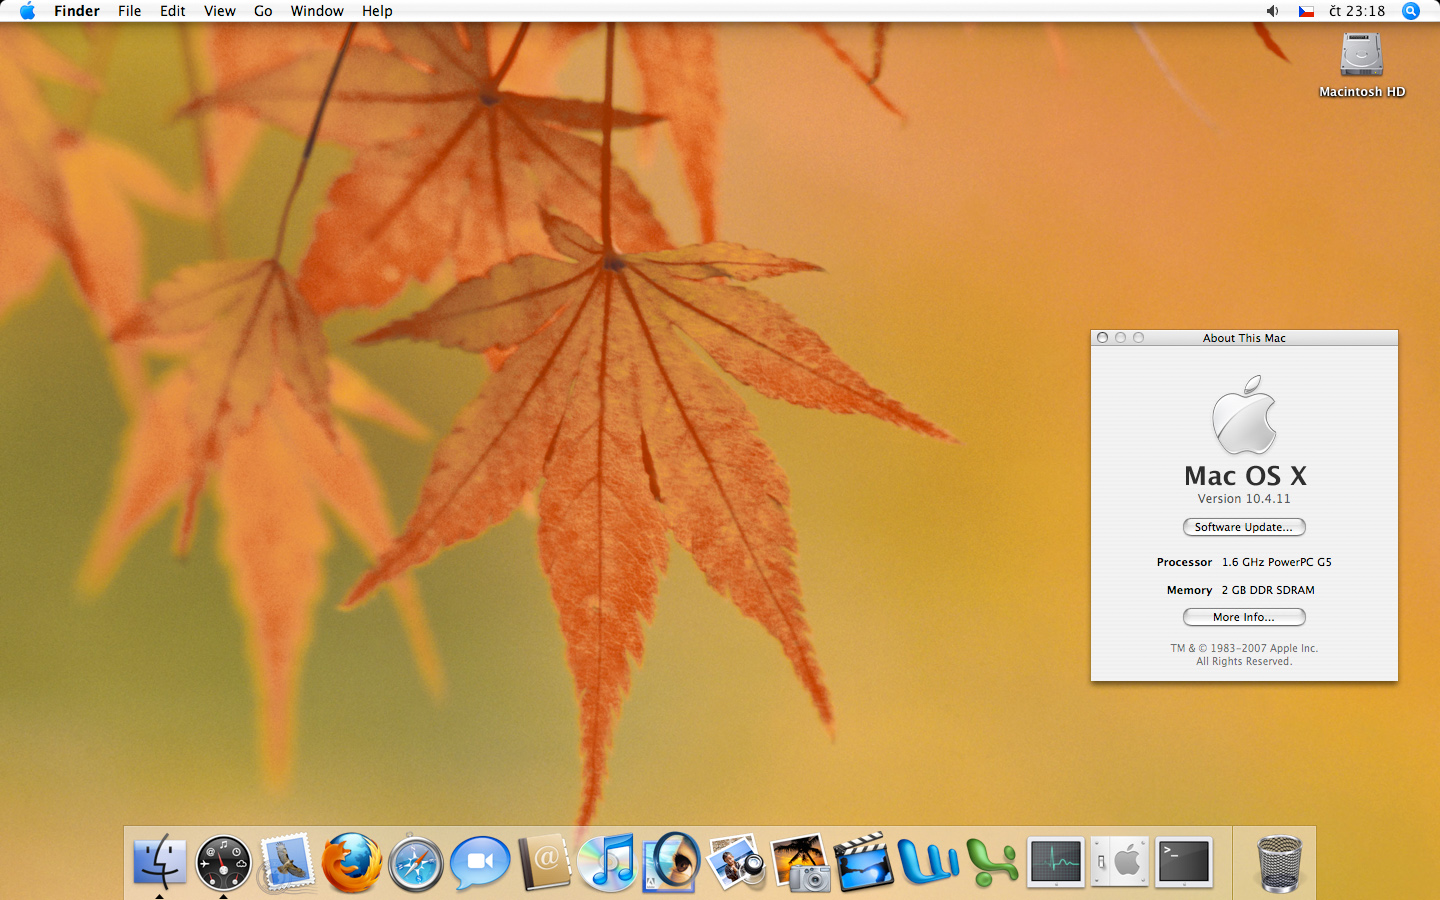
Task: Open iChat in the dock
Action: coord(480,862)
